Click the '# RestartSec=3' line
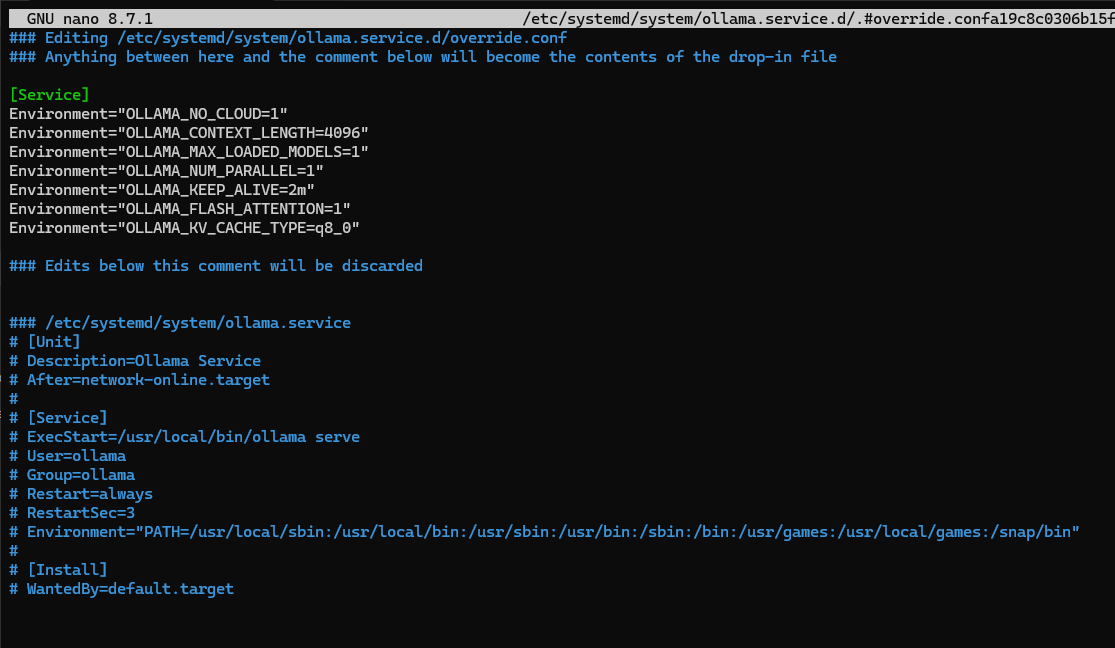 (72, 513)
